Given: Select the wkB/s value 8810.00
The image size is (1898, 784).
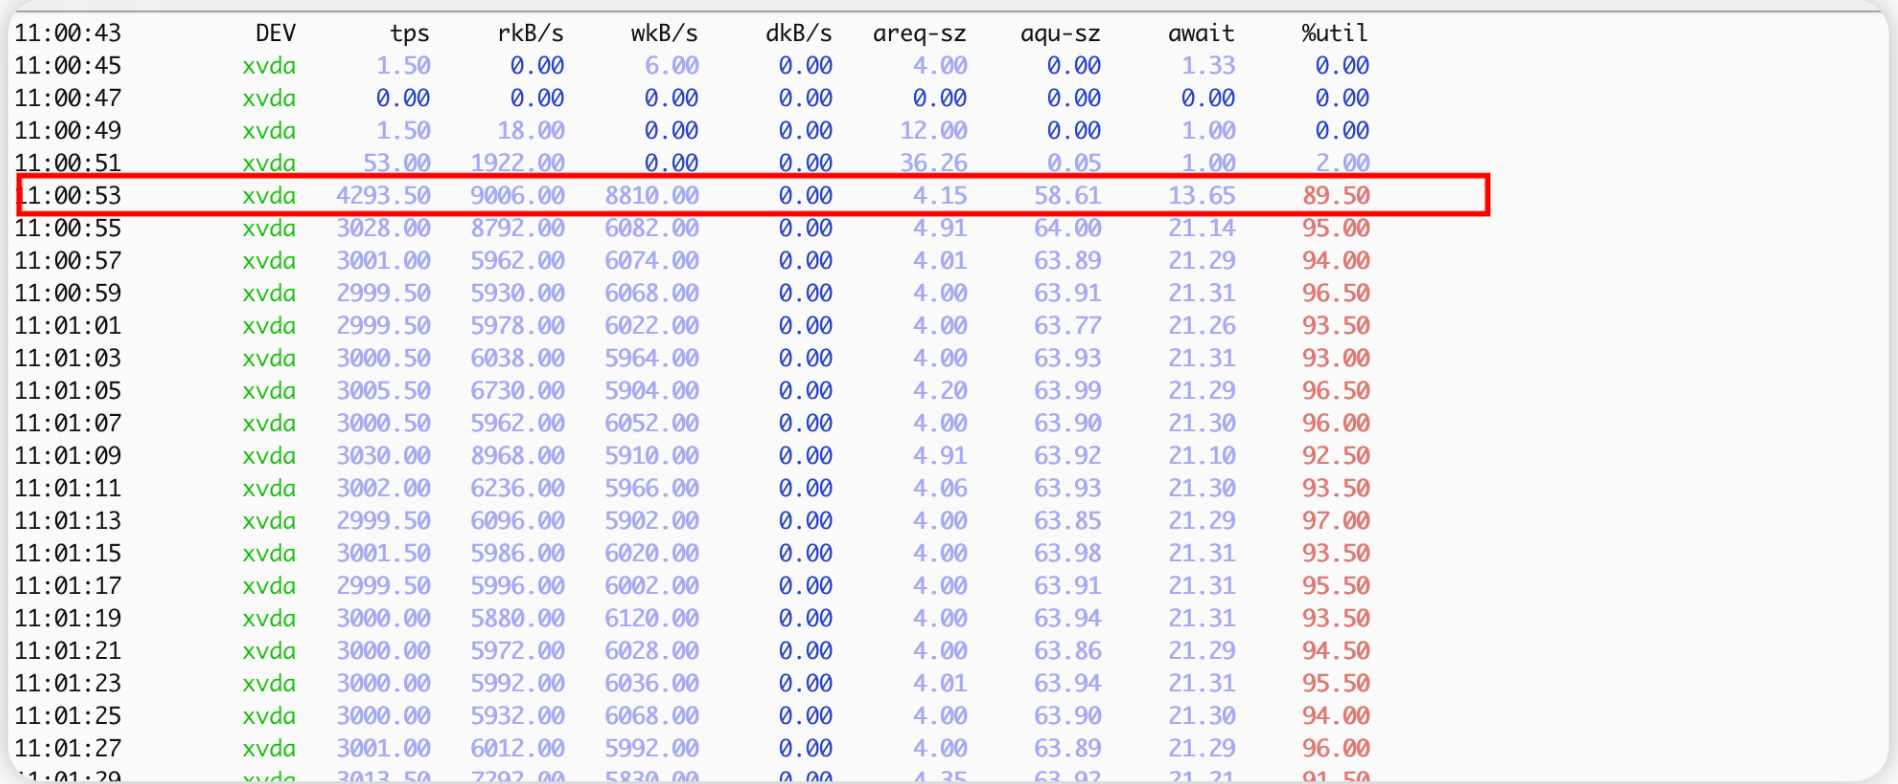Looking at the screenshot, I should click(651, 196).
